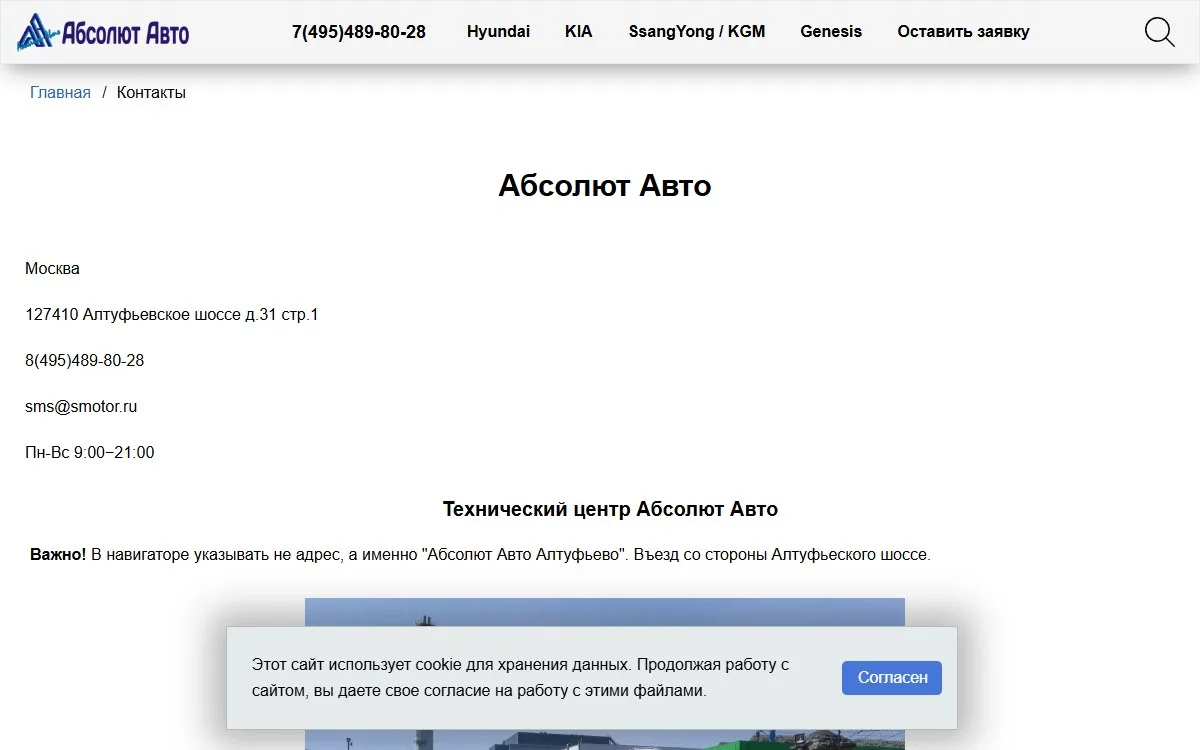The width and height of the screenshot is (1200, 750).
Task: Click the working hours Пн-Вс 9:00−21:00
Action: pyautogui.click(x=90, y=453)
